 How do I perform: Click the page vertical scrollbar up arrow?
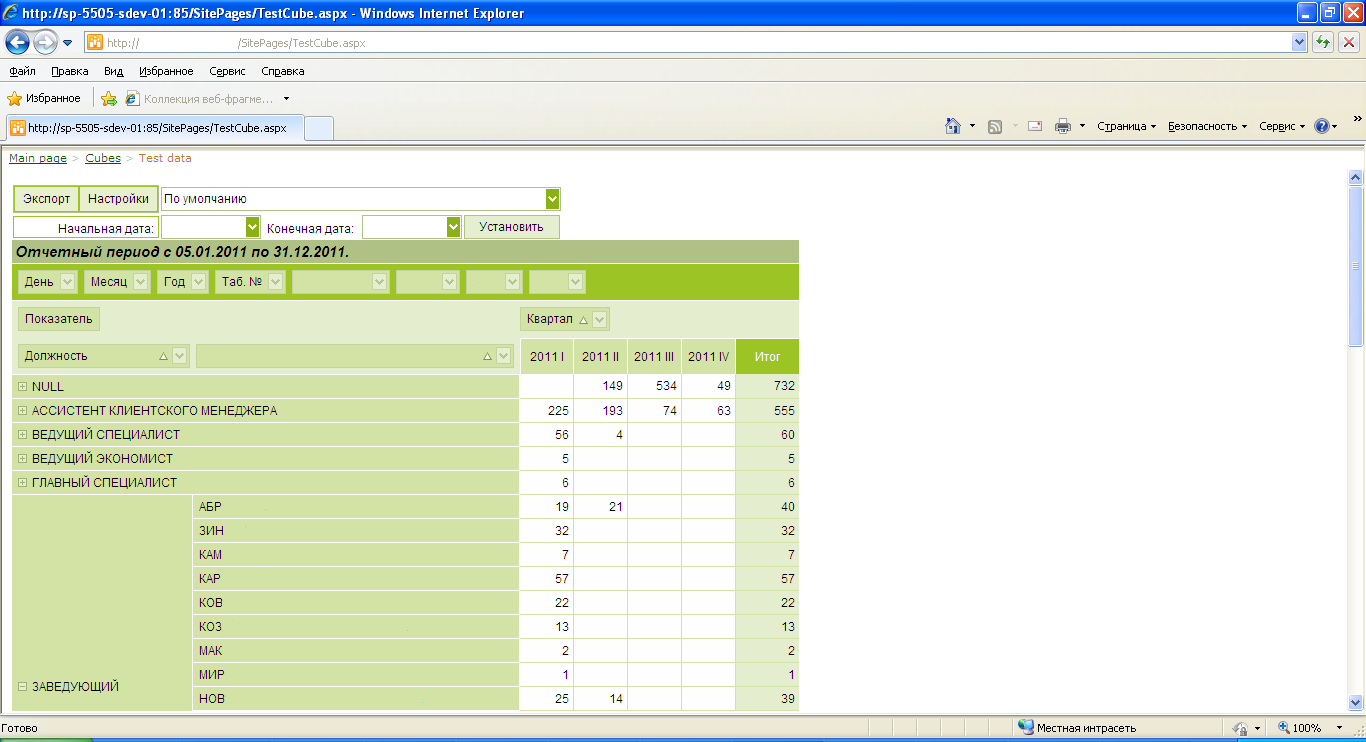(1356, 178)
